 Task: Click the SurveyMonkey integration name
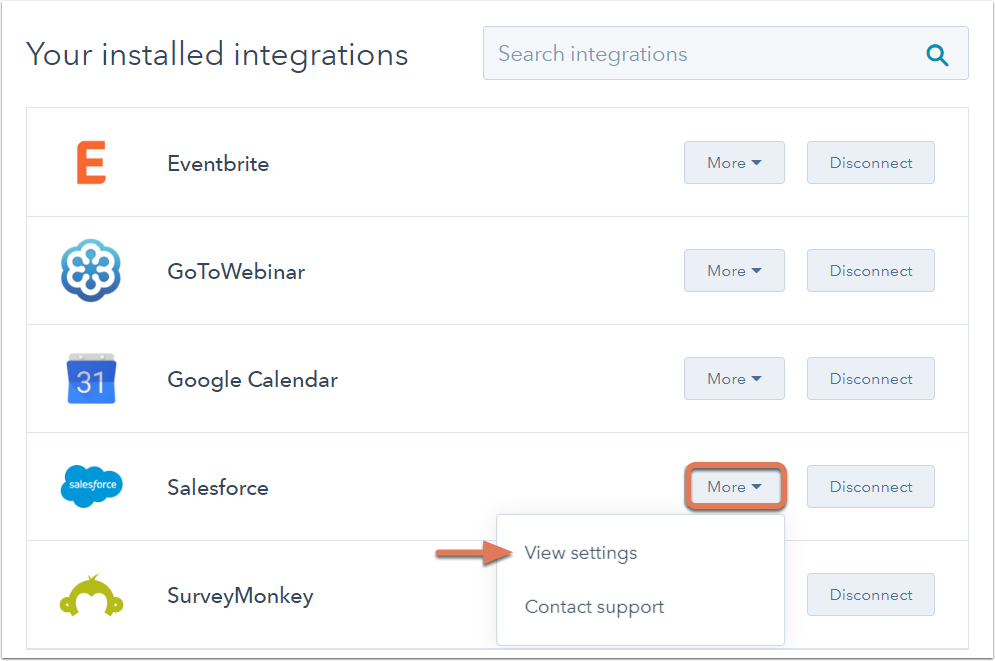[x=240, y=596]
